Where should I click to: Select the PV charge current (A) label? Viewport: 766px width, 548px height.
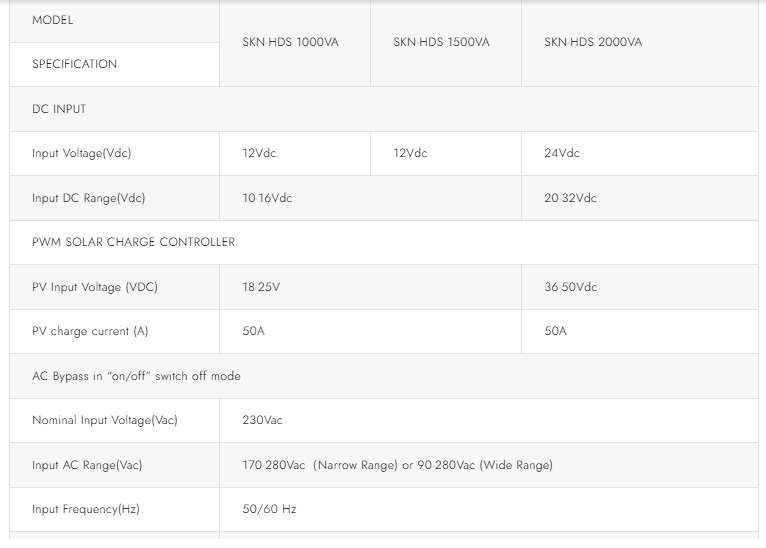click(x=90, y=331)
